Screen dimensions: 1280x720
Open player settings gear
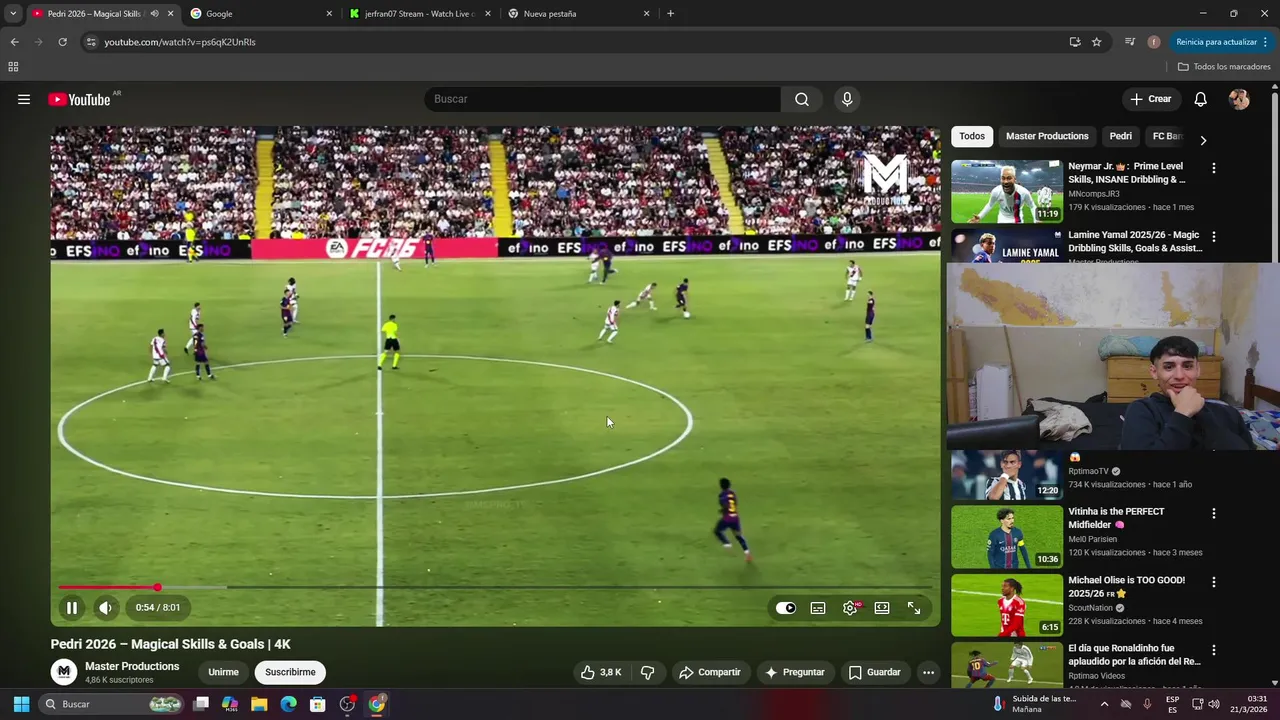tap(850, 608)
